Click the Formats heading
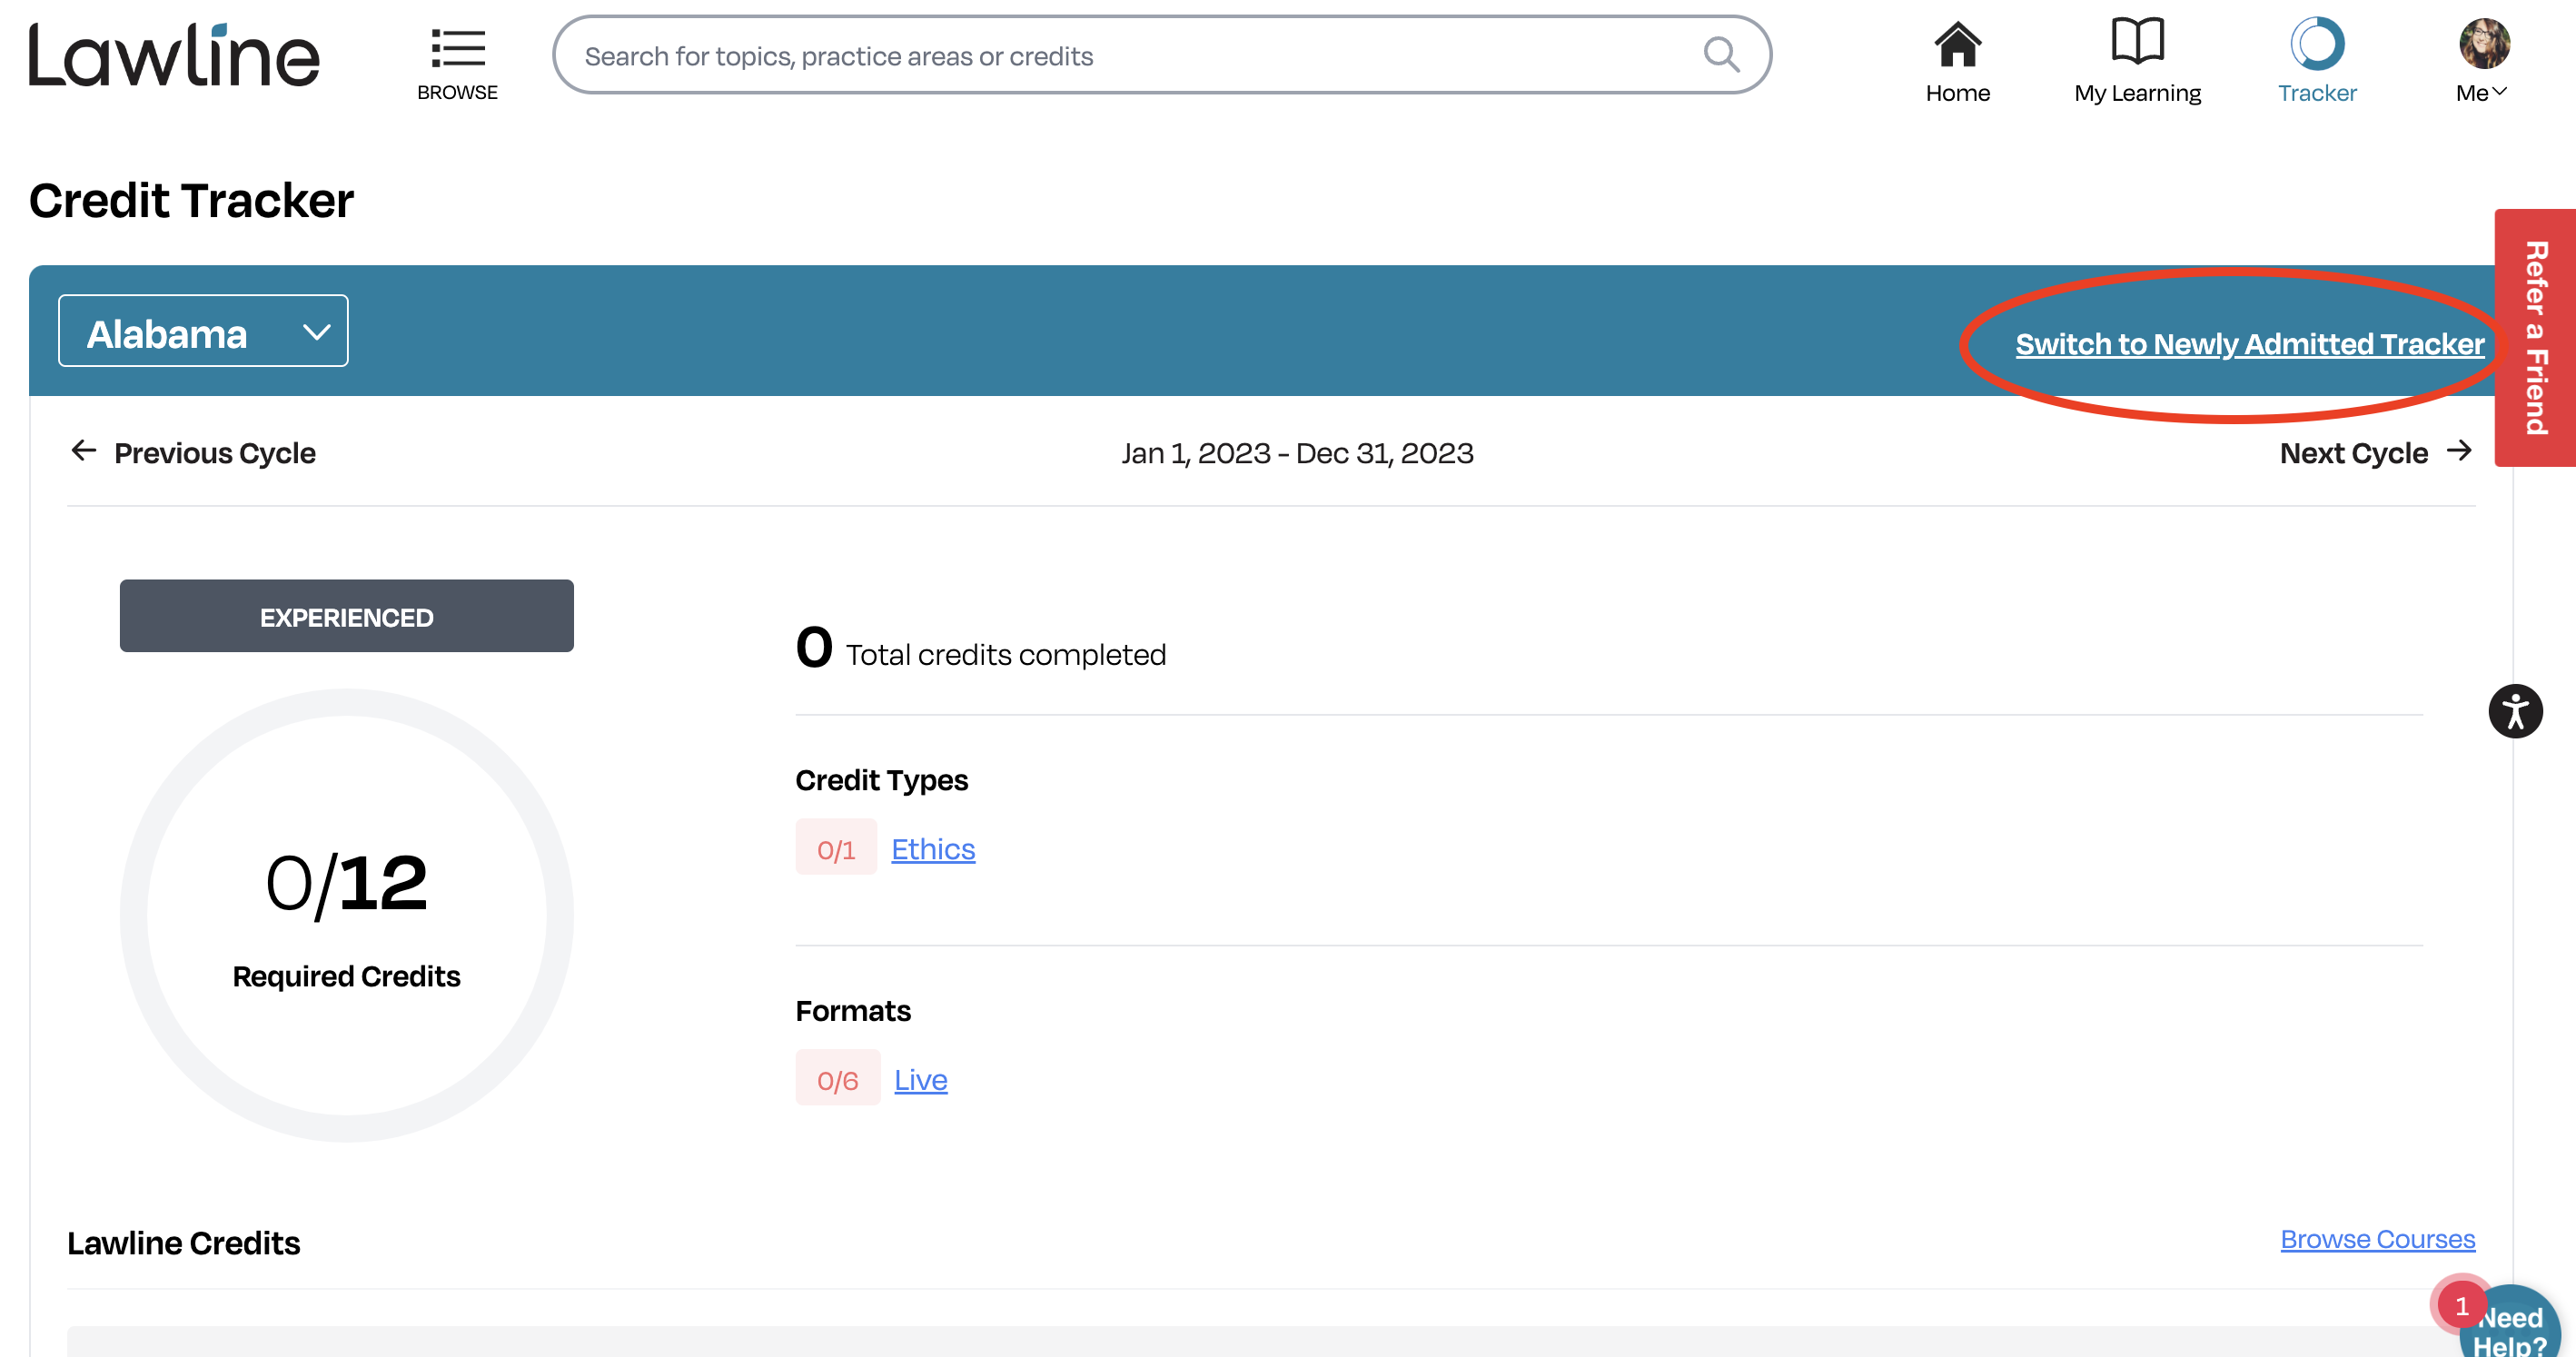The image size is (2576, 1357). [x=853, y=1011]
